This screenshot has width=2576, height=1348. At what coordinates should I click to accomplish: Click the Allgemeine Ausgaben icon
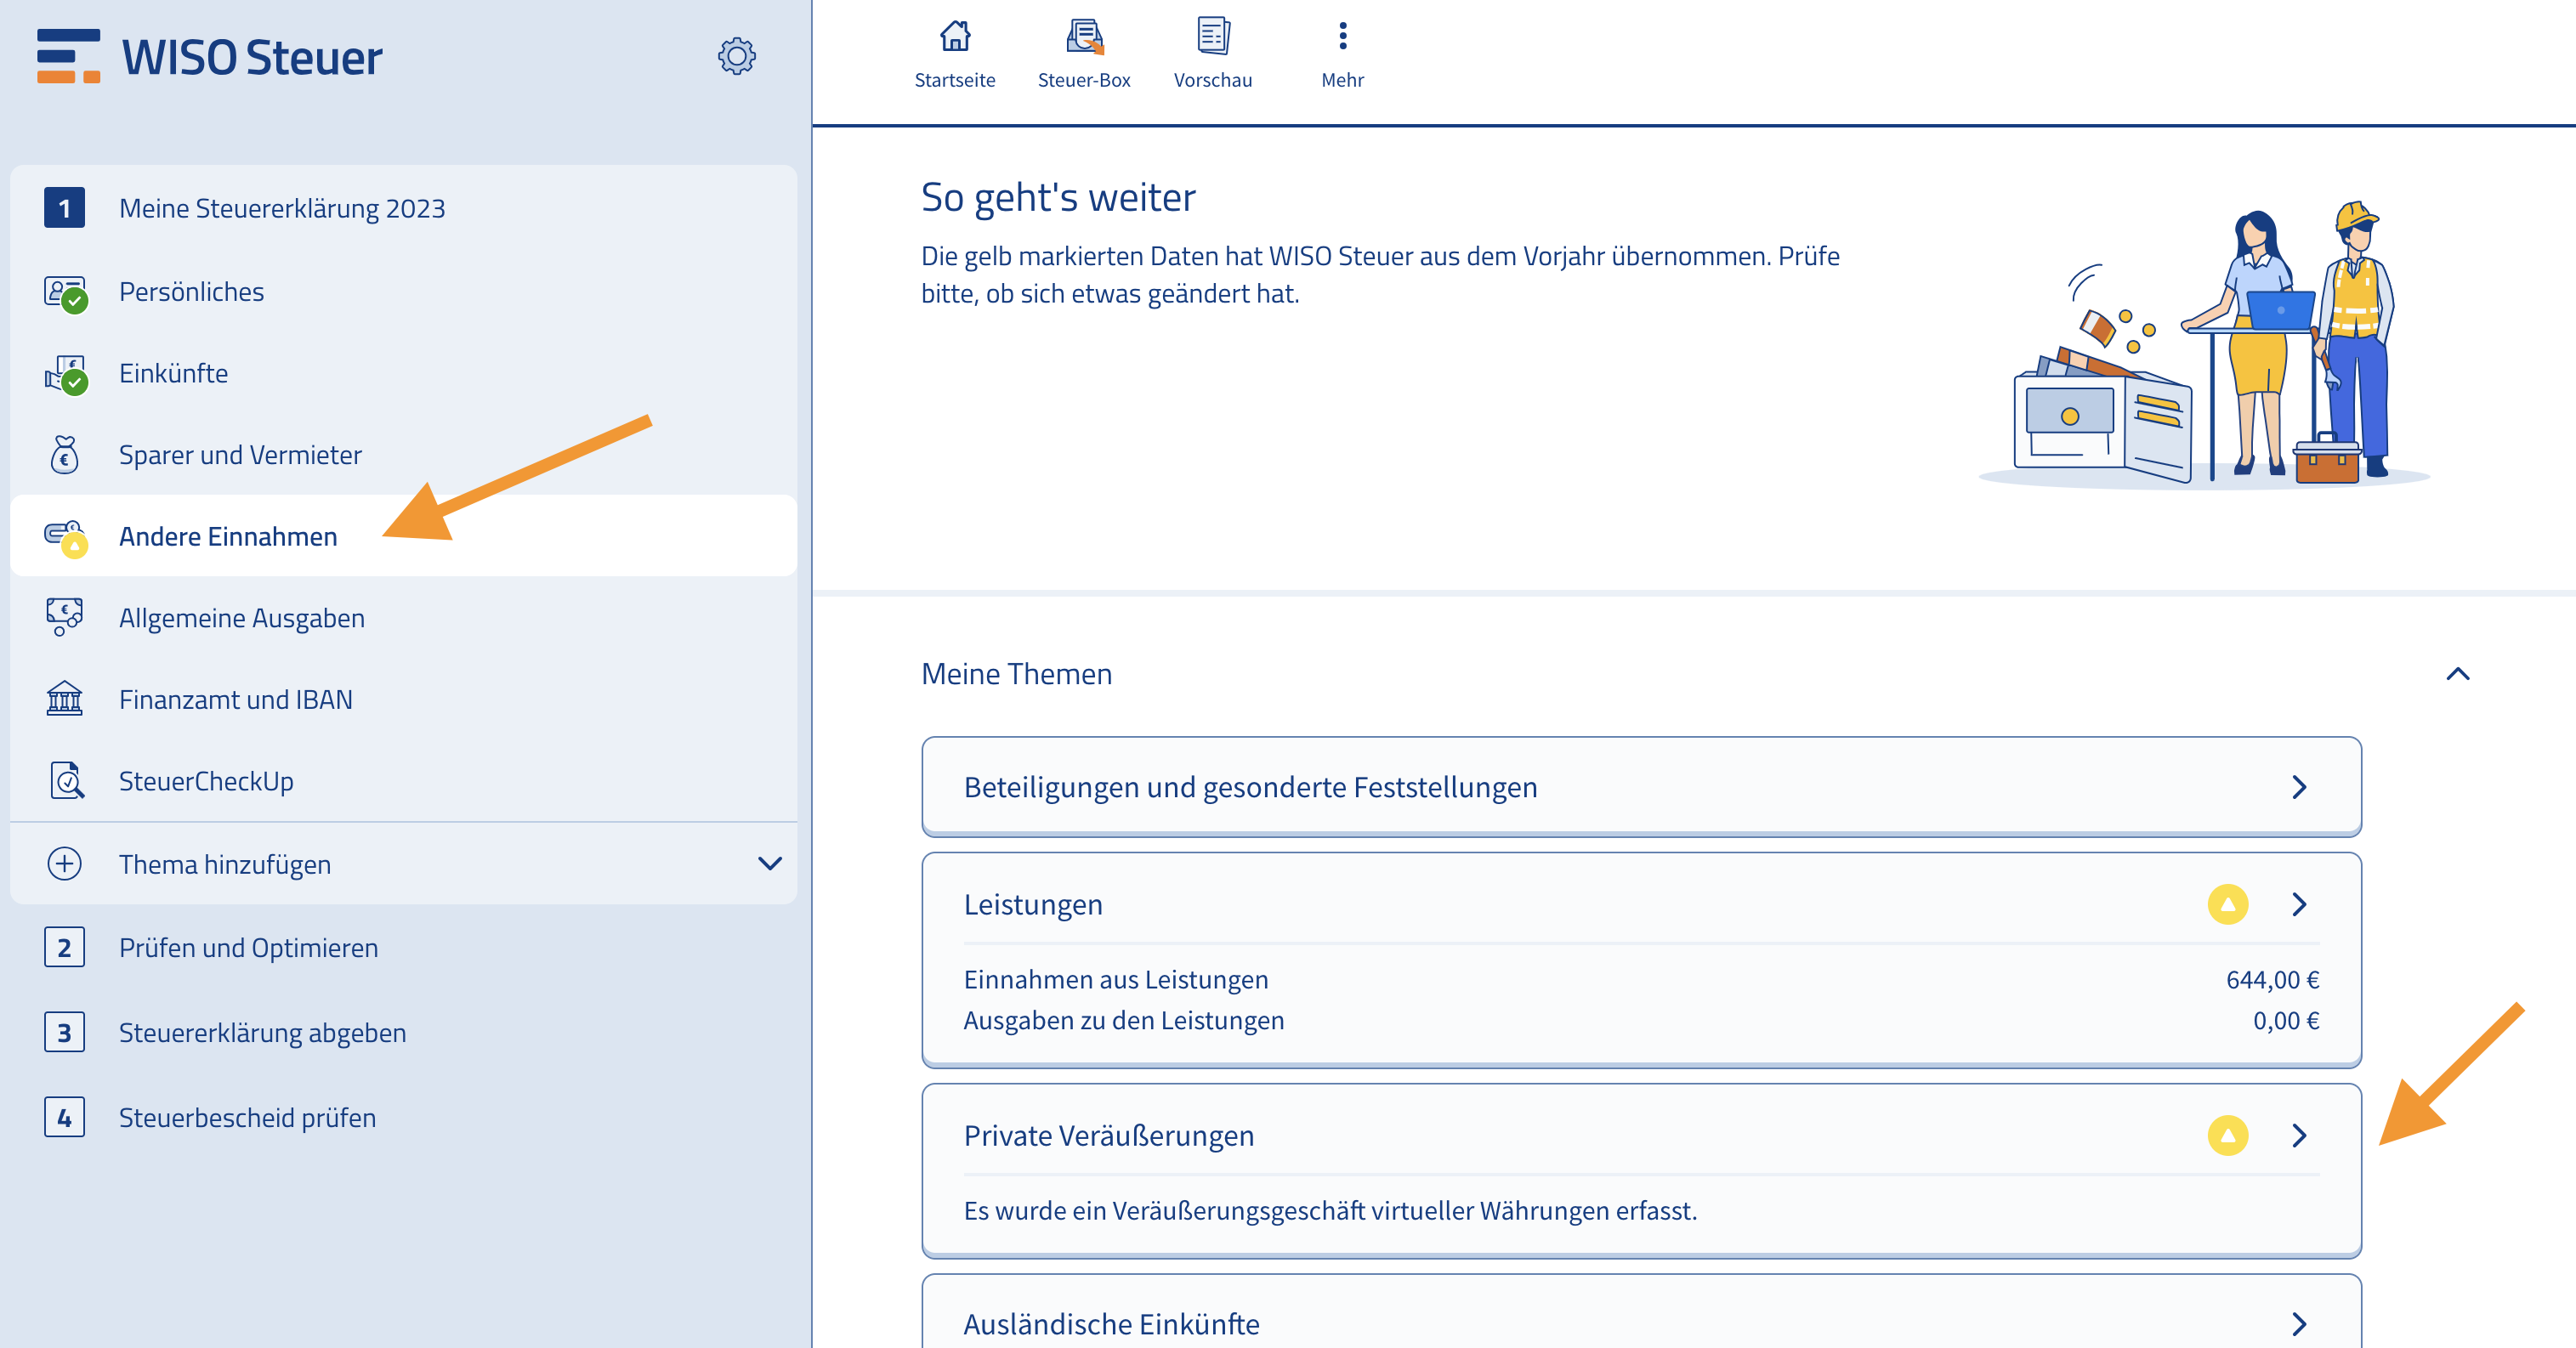[65, 617]
